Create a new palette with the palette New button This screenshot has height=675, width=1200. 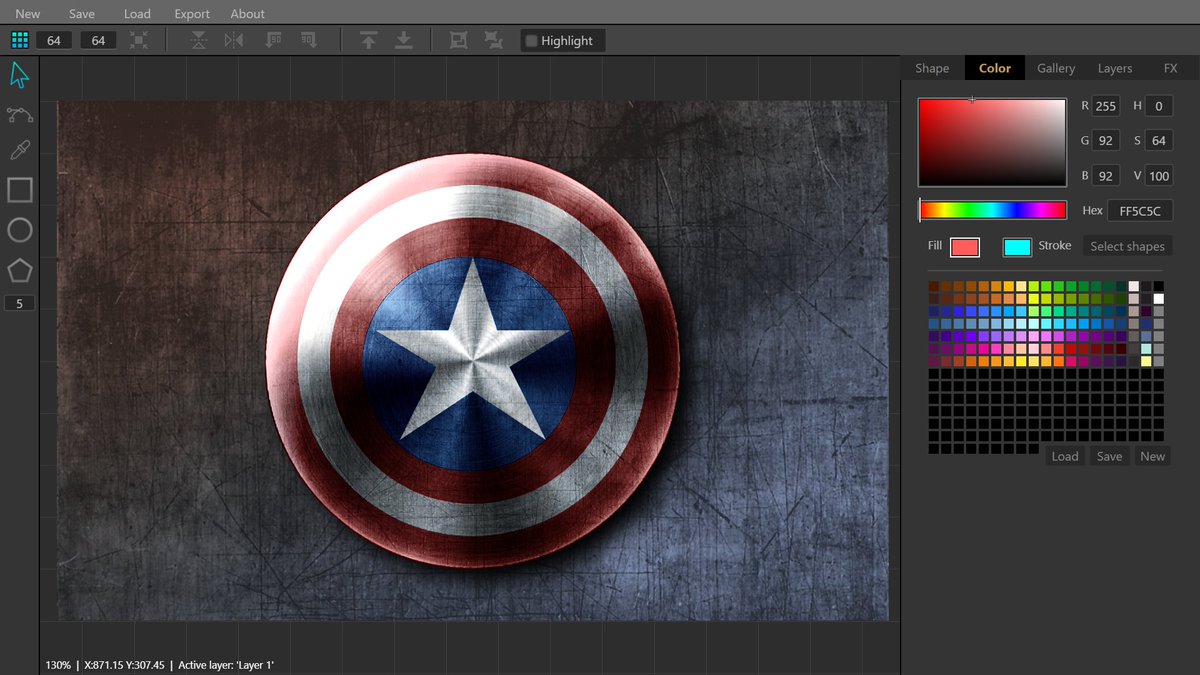(x=1153, y=456)
